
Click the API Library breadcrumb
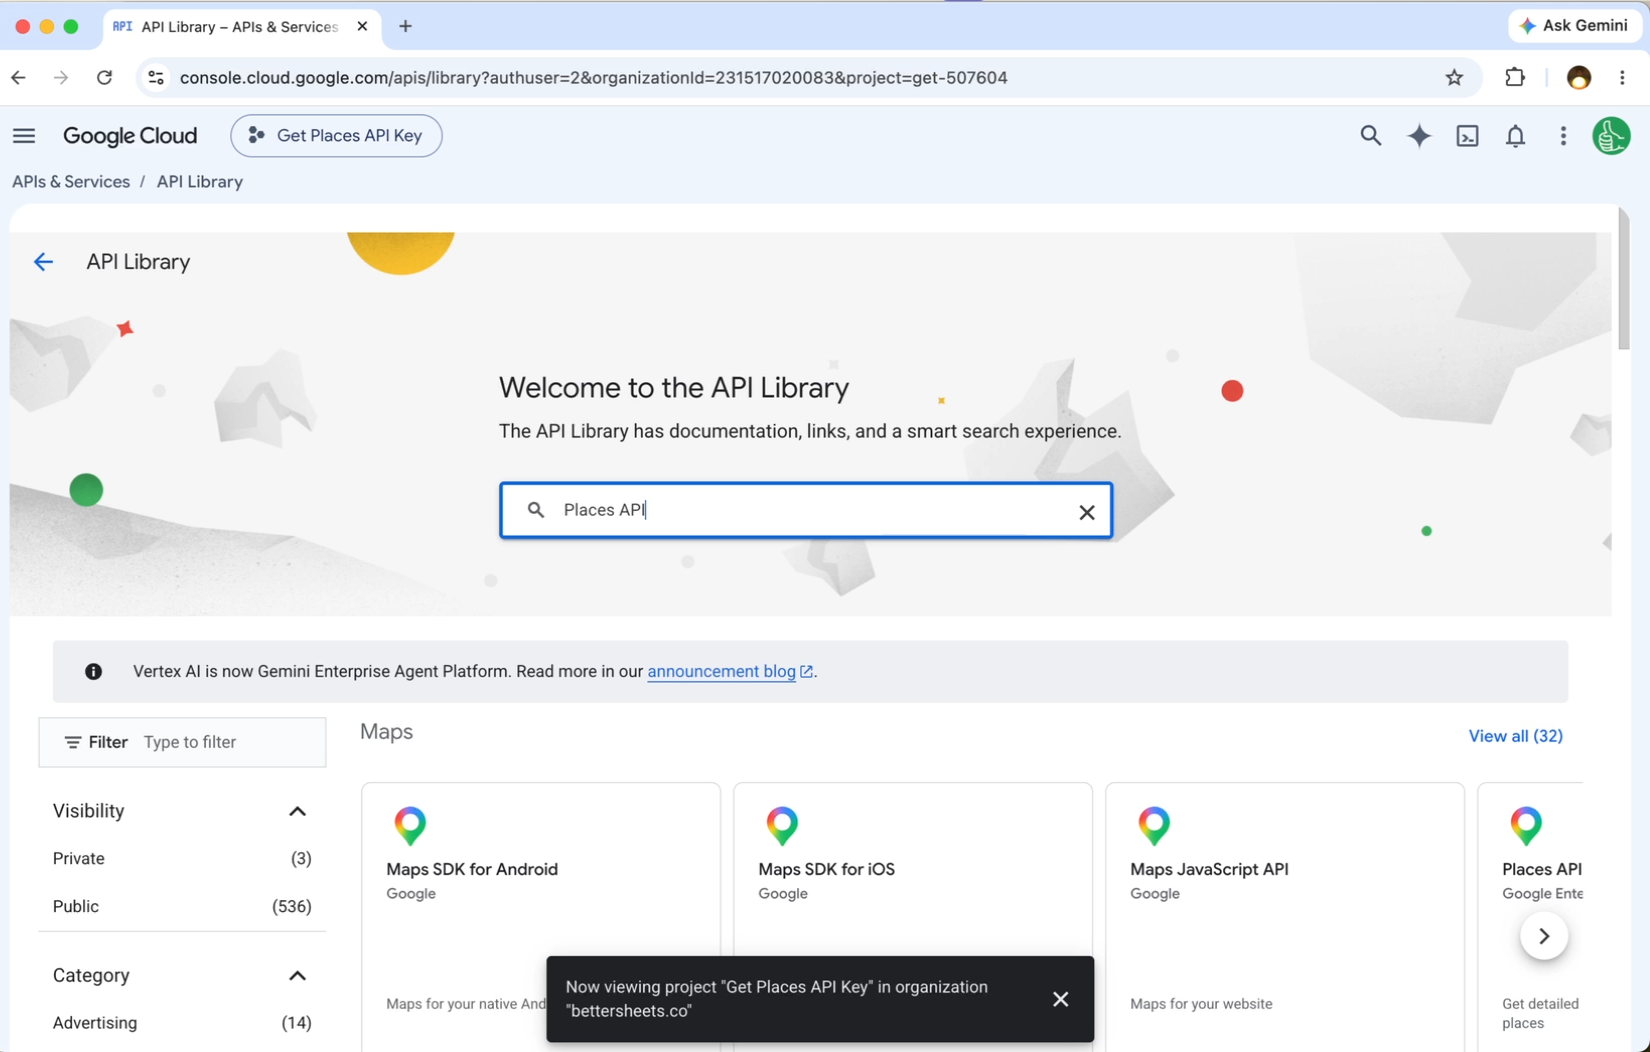point(200,182)
